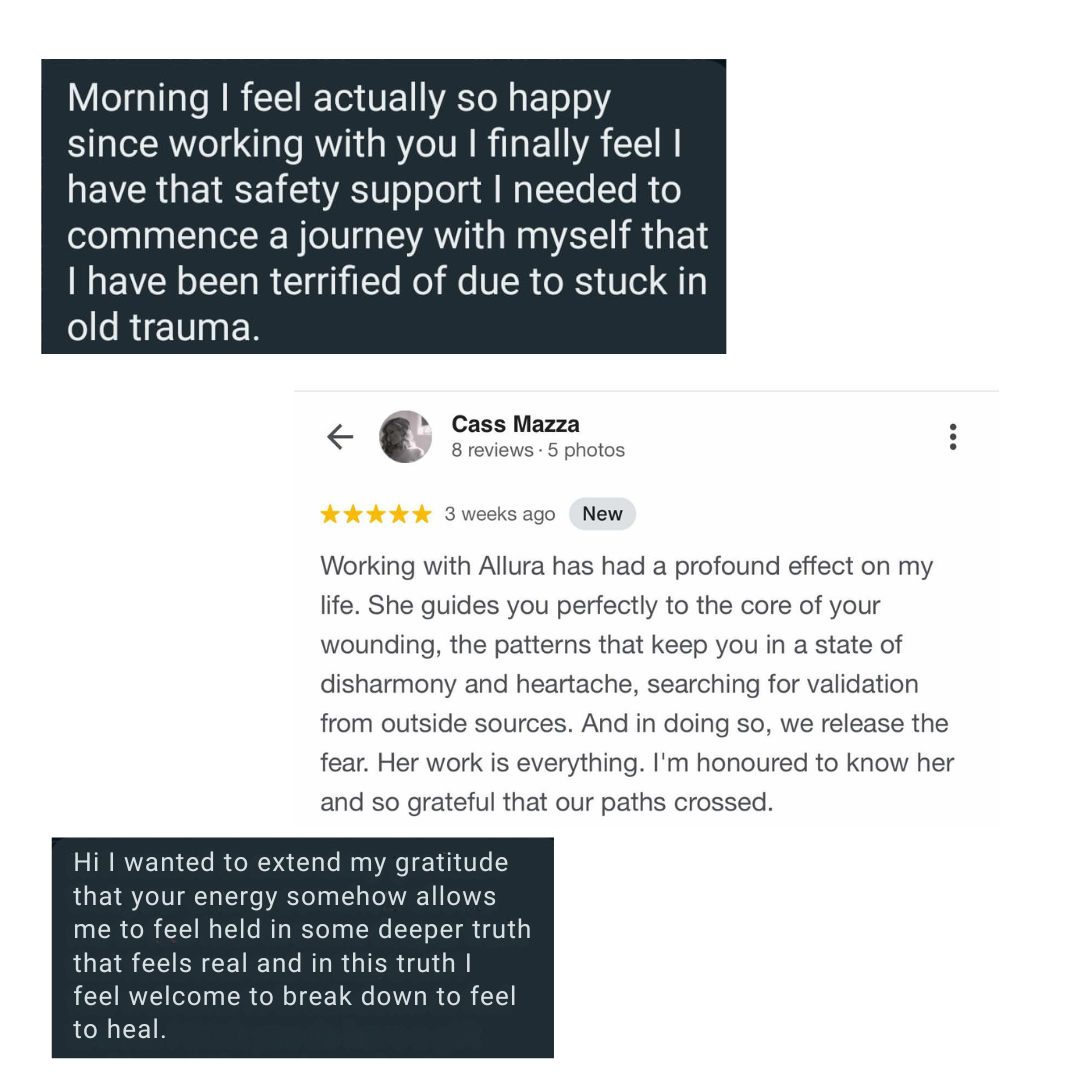Click the five-star rating icons
The height and width of the screenshot is (1080, 1080).
pos(376,514)
